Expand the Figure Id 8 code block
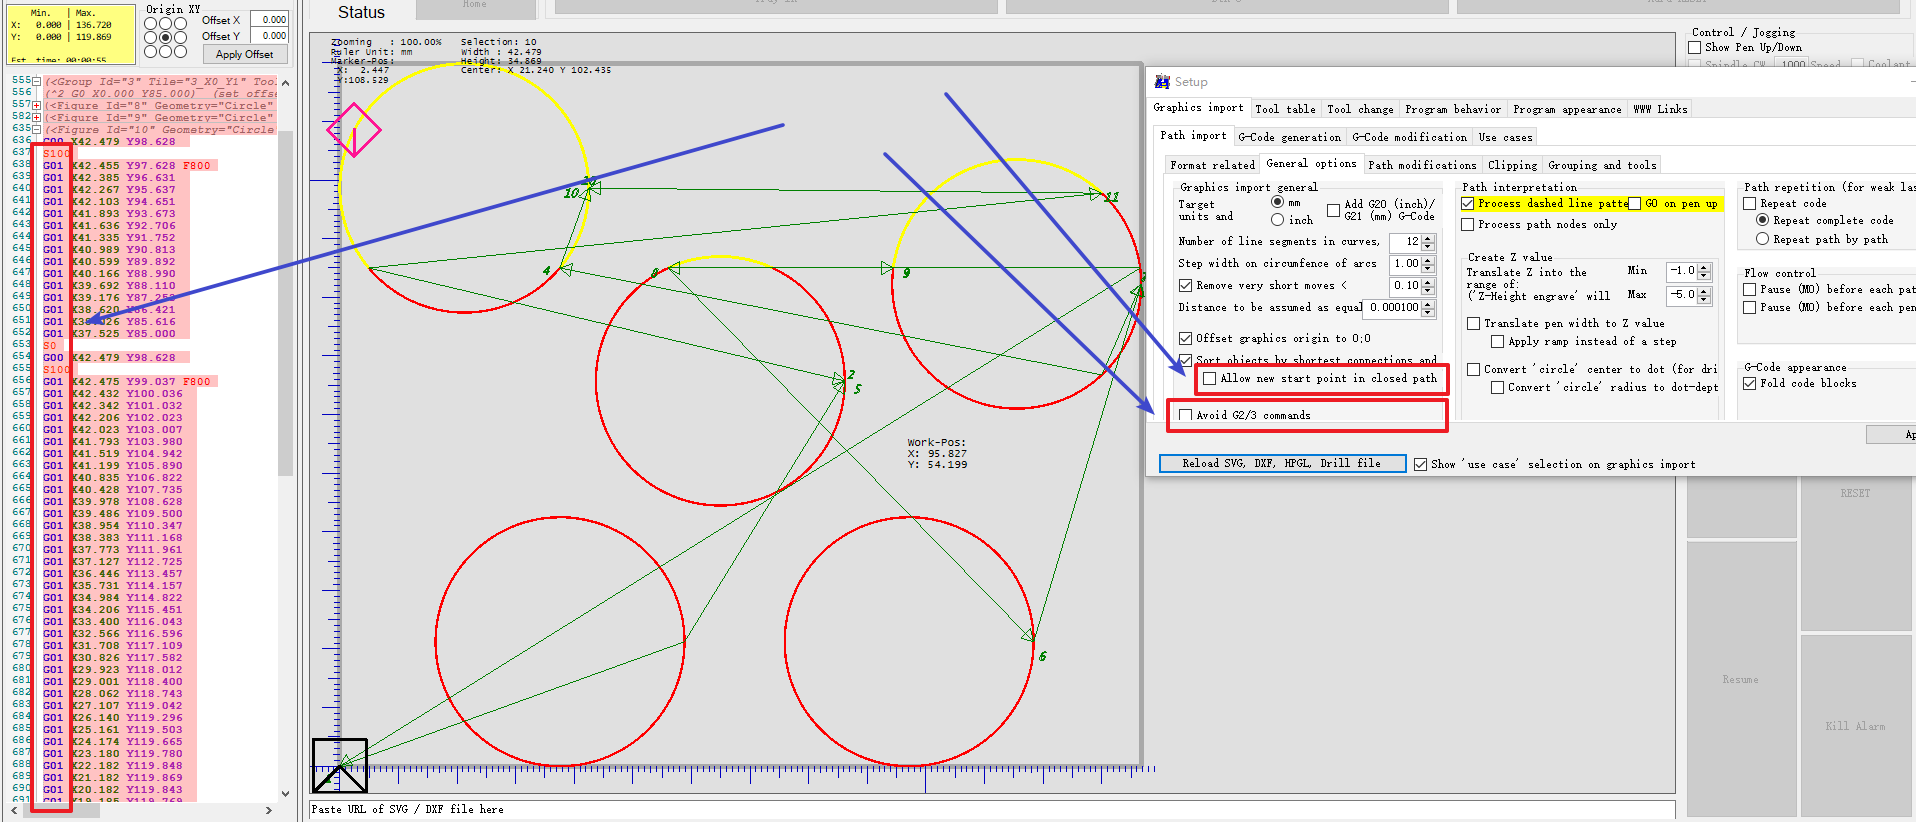The height and width of the screenshot is (822, 1916). pyautogui.click(x=37, y=105)
